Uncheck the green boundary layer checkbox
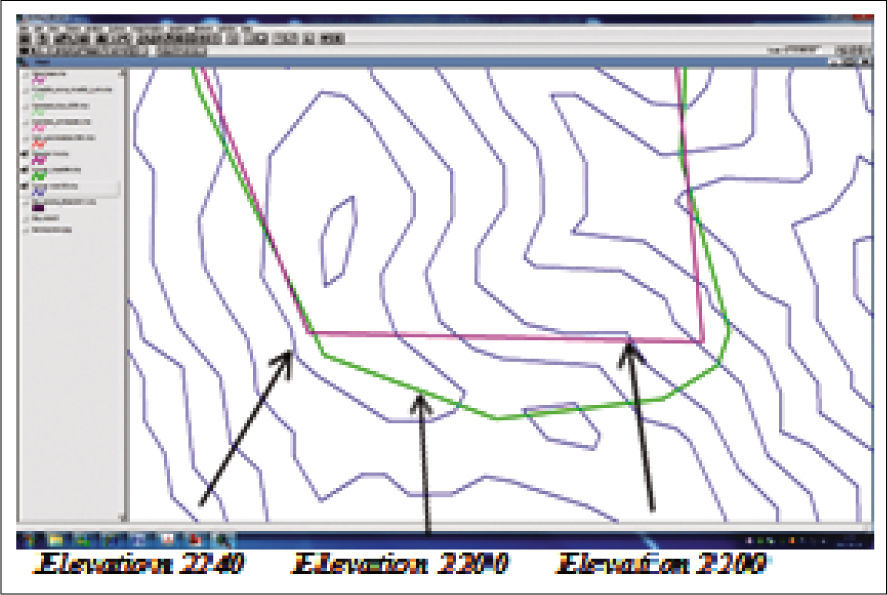The height and width of the screenshot is (595, 887). click(x=25, y=169)
